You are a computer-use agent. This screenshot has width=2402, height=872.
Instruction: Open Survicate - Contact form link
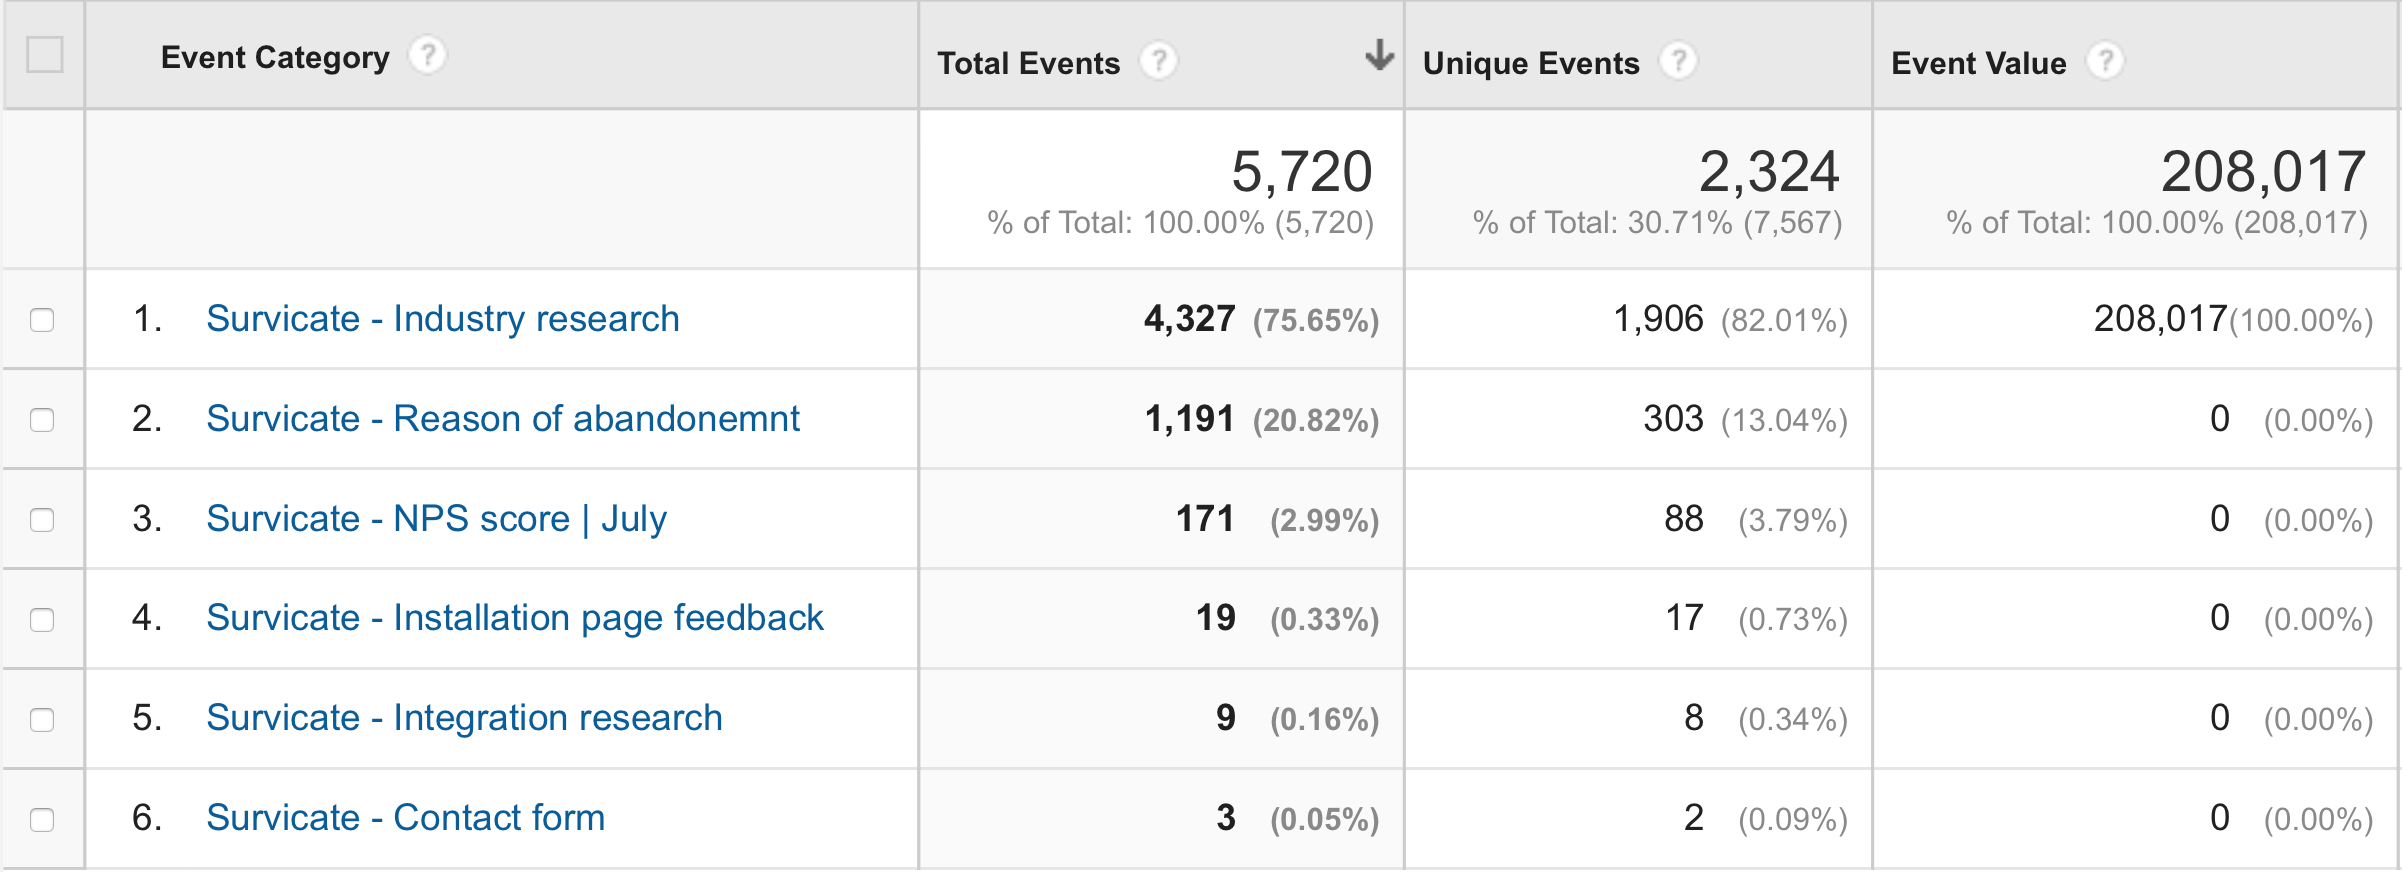click(406, 818)
